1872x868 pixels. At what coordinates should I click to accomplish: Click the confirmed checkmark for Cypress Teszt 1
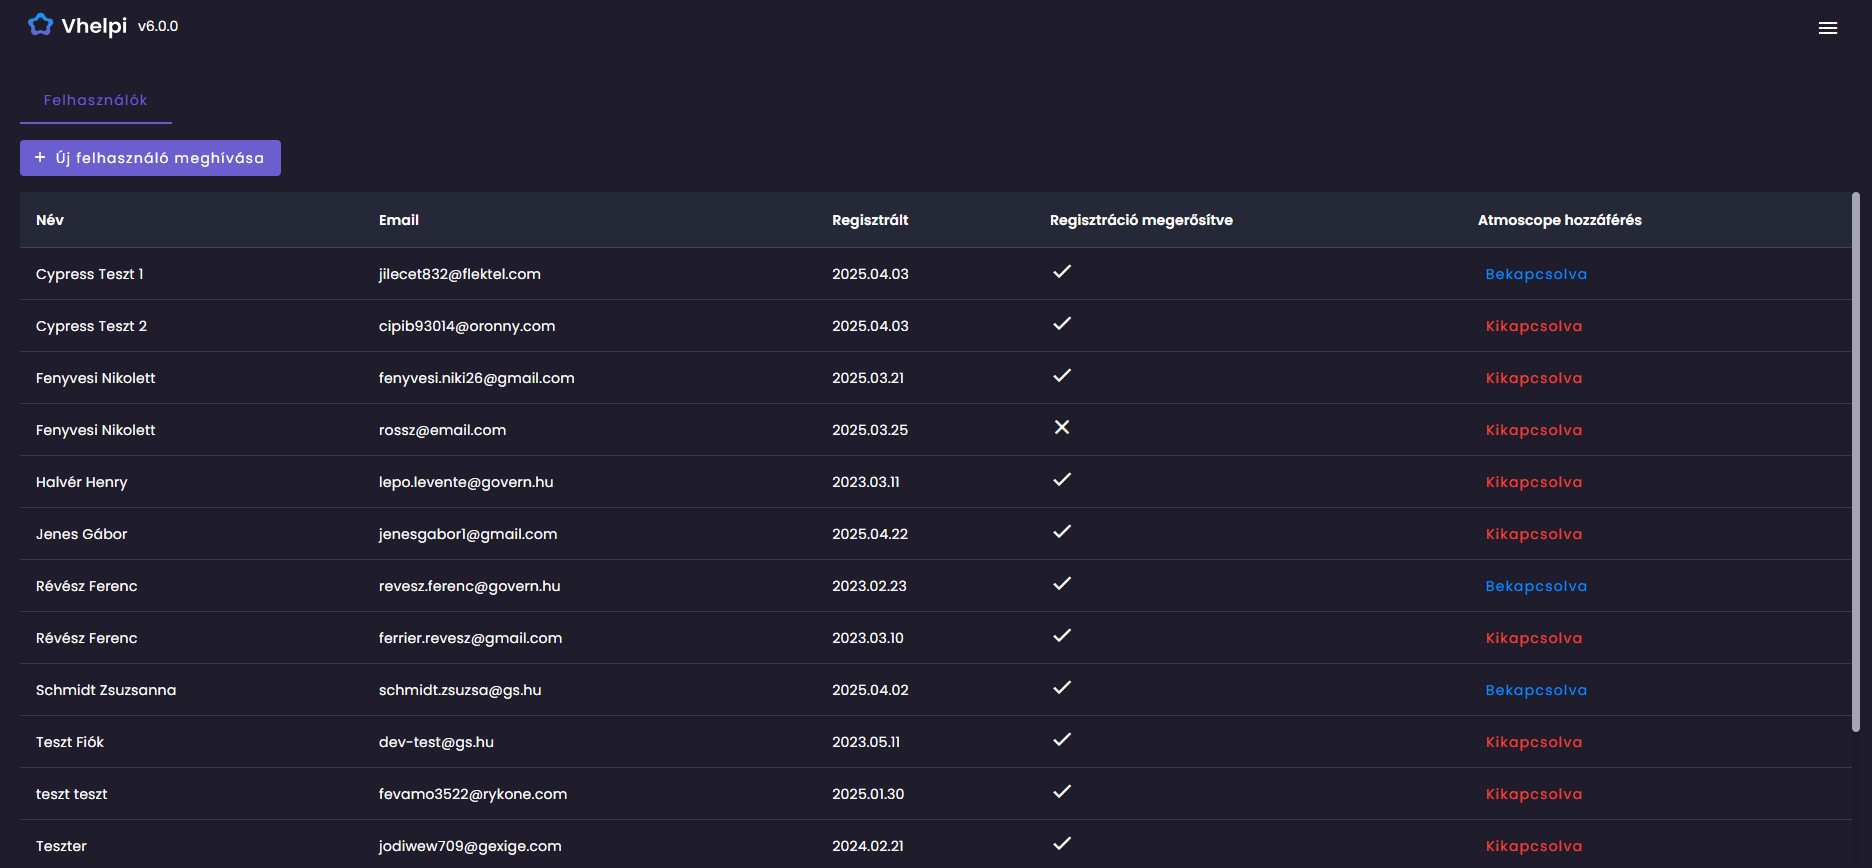pyautogui.click(x=1062, y=272)
